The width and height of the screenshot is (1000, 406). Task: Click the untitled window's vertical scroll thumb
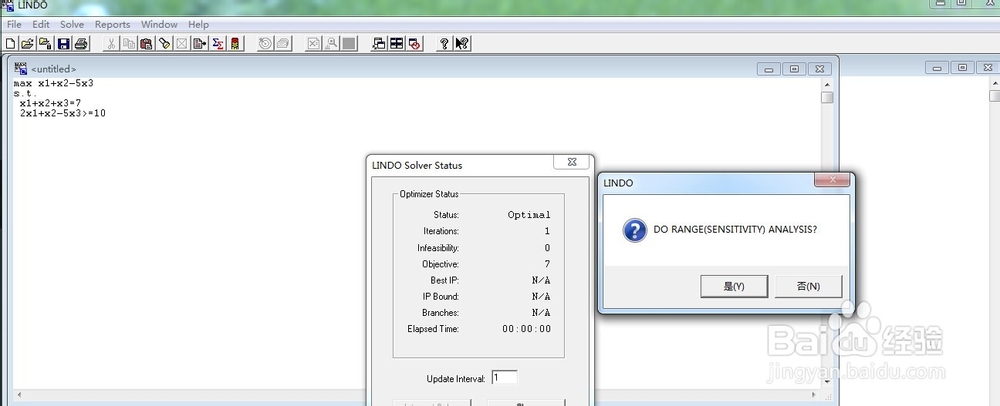pos(827,97)
